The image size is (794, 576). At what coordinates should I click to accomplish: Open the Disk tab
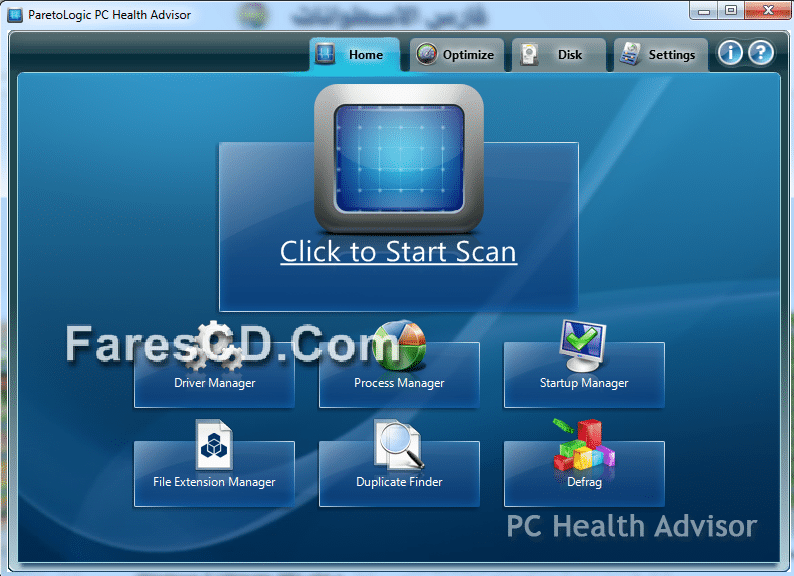(558, 55)
